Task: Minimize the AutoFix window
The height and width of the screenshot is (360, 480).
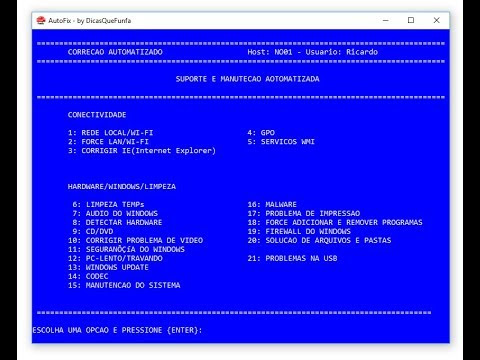Action: pos(386,20)
